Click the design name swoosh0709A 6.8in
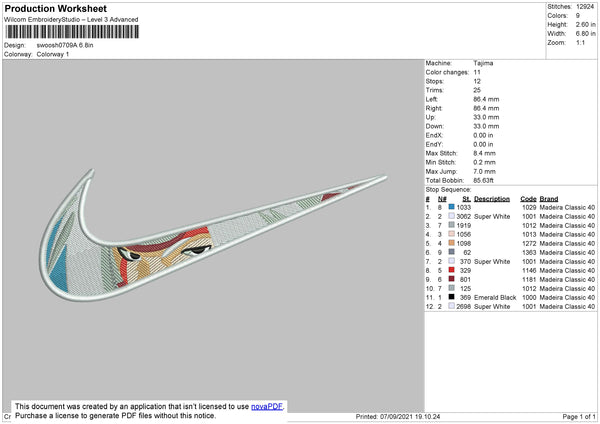The height and width of the screenshot is (424, 600). coord(65,45)
